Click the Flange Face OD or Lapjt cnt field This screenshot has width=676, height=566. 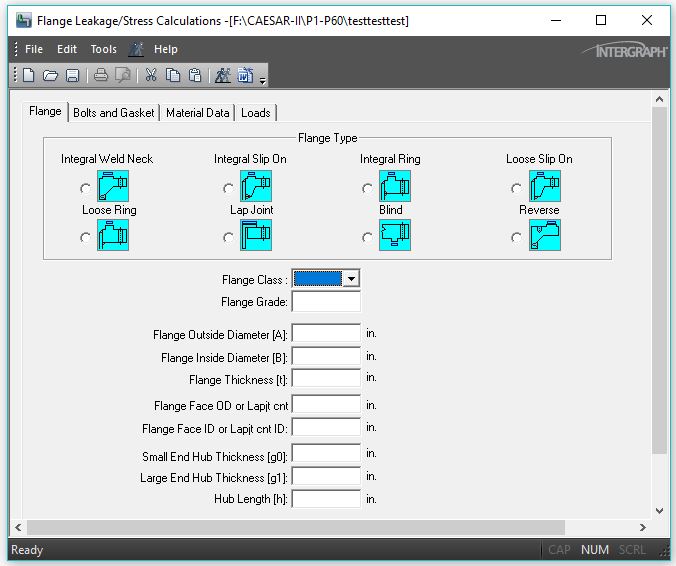click(x=326, y=404)
